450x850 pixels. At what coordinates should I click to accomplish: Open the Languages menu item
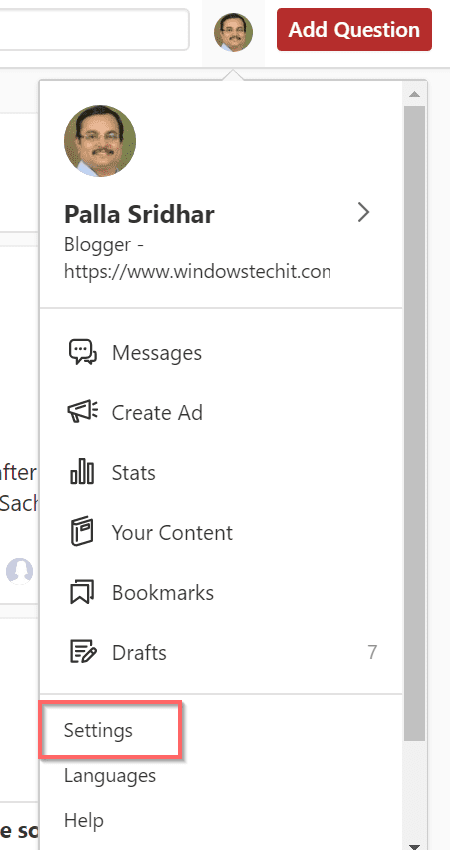click(110, 775)
